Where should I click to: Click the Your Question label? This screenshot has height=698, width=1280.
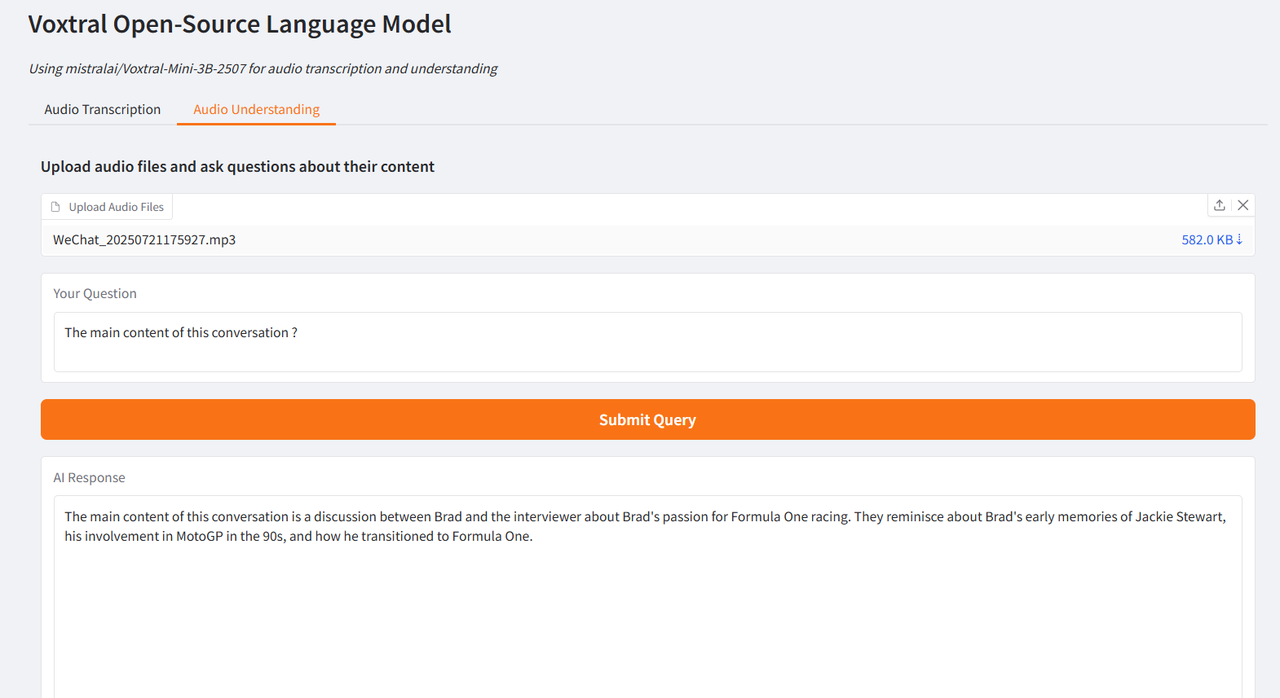pos(95,294)
